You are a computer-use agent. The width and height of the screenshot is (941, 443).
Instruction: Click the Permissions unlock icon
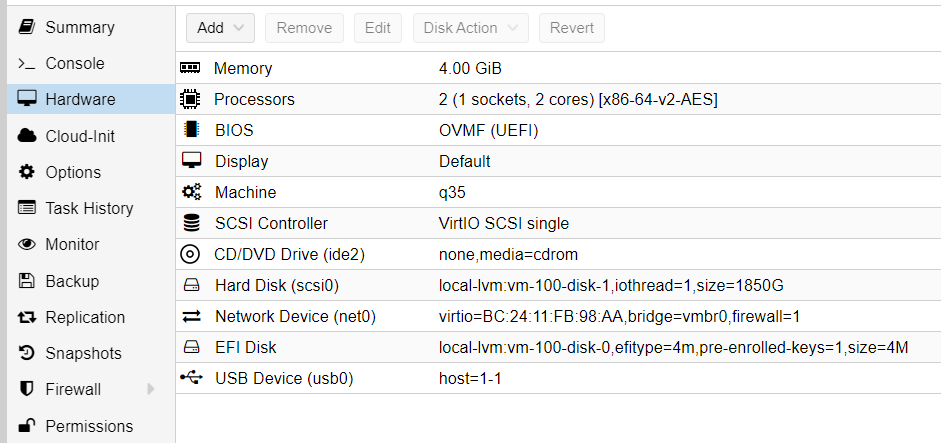coord(26,426)
